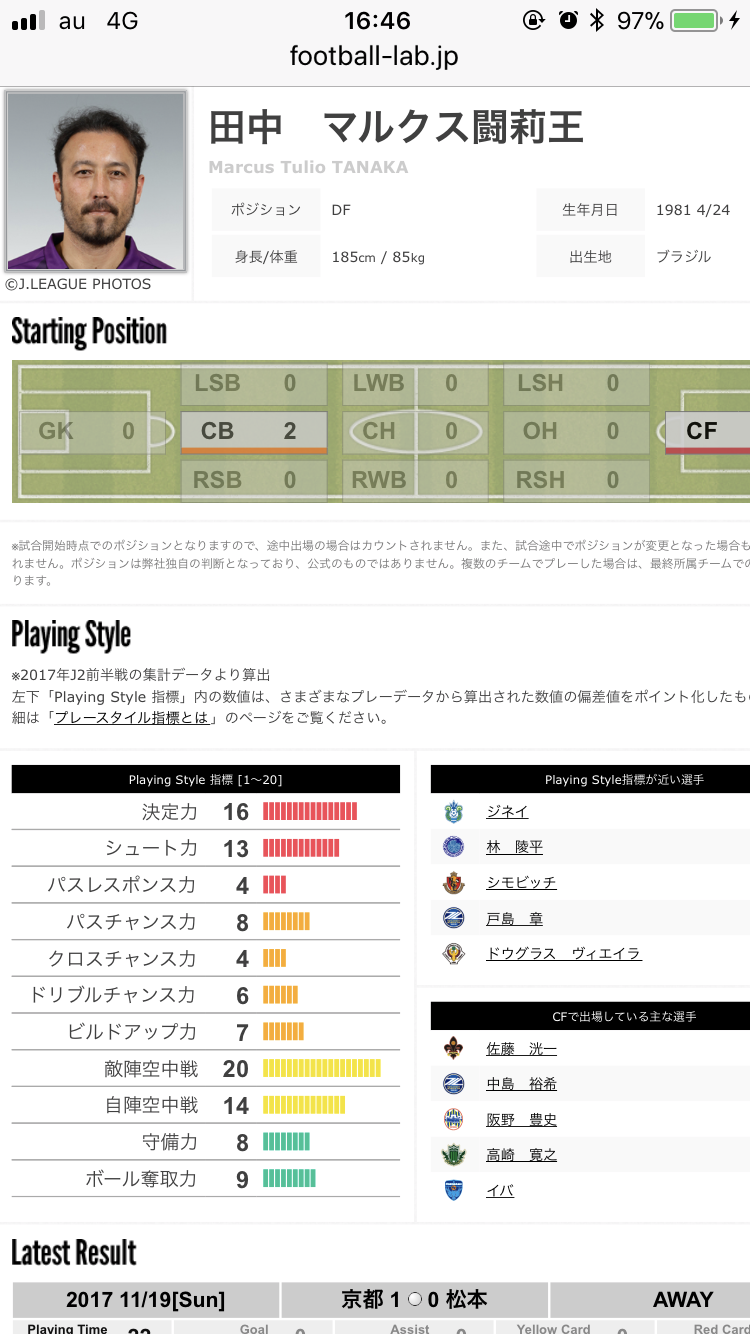
Task: Tap the club crest beside シモビッチ
Action: click(x=454, y=883)
